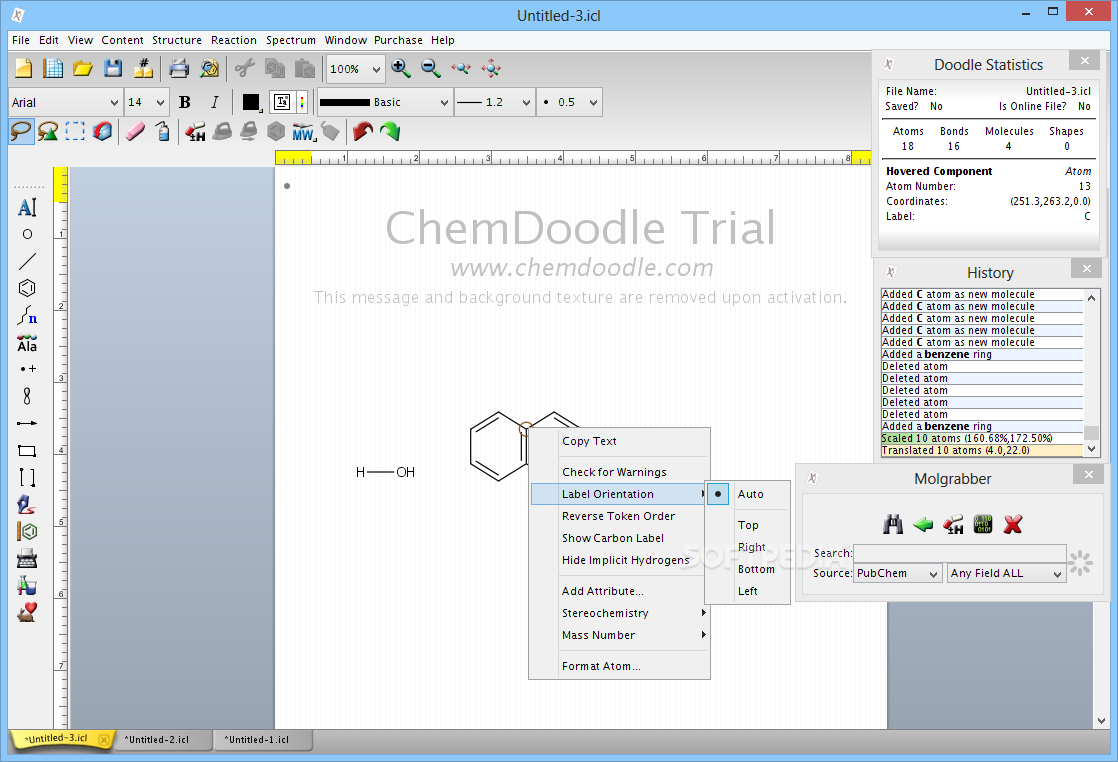Select Top label orientation
Image resolution: width=1118 pixels, height=762 pixels.
pos(748,525)
